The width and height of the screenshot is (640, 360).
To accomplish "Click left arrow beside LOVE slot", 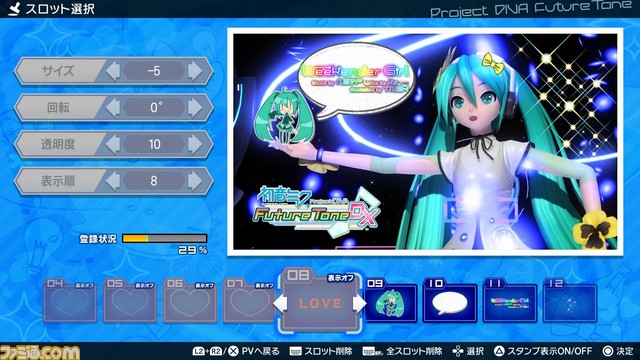I will [x=280, y=304].
